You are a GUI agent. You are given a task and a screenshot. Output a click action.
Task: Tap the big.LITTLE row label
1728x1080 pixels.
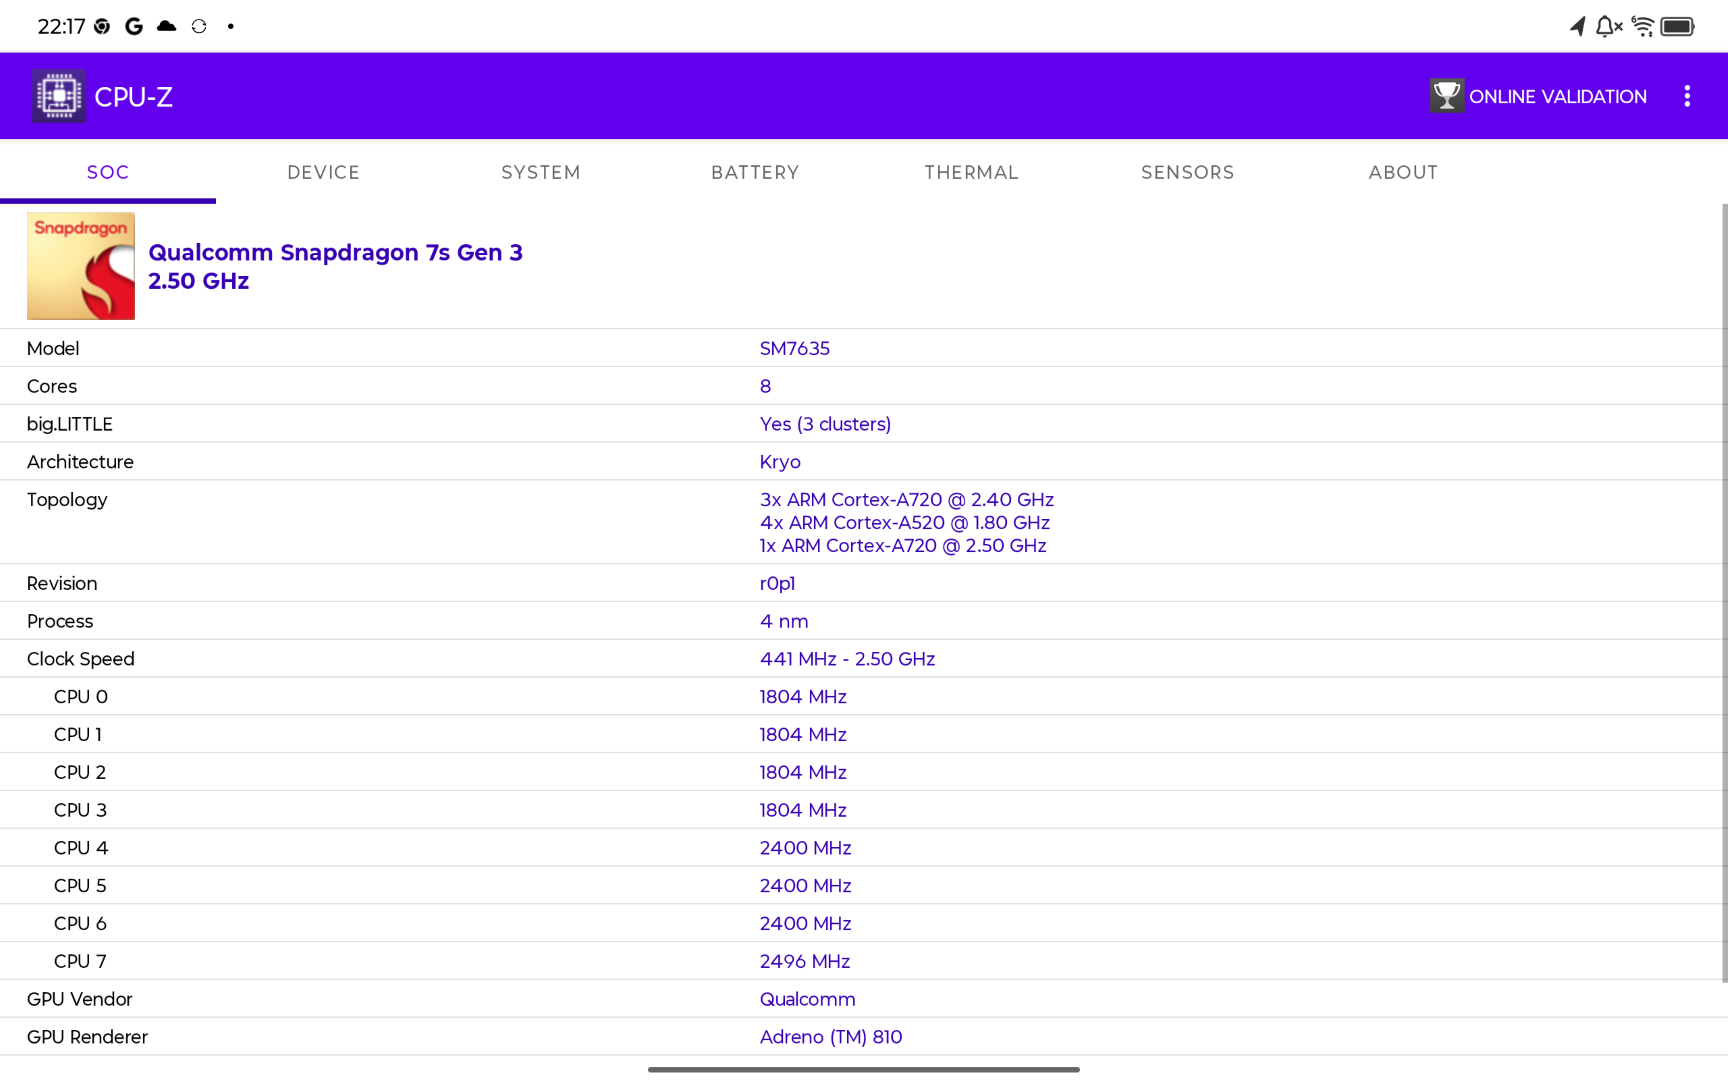tap(70, 424)
